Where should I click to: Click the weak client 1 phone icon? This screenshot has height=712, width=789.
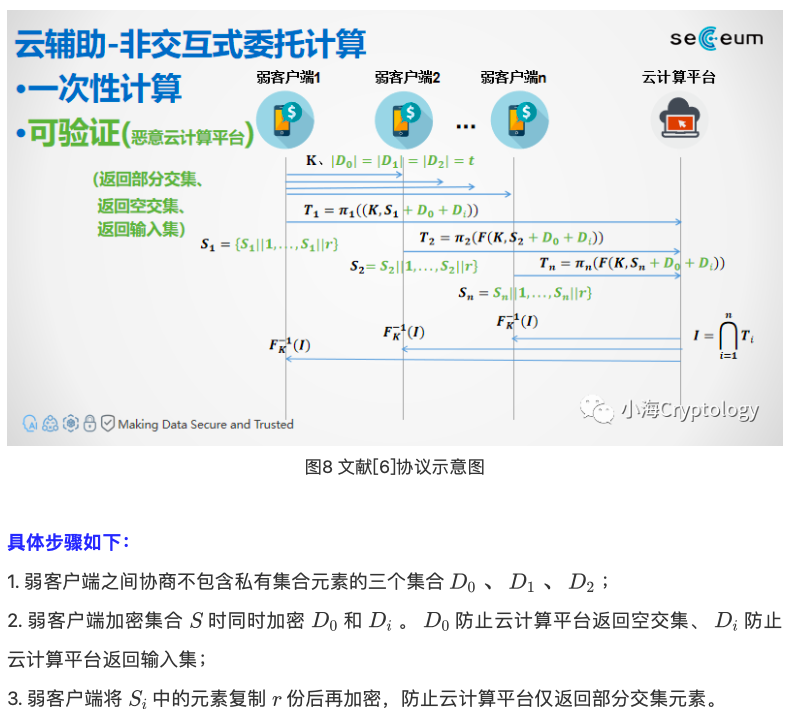click(285, 120)
